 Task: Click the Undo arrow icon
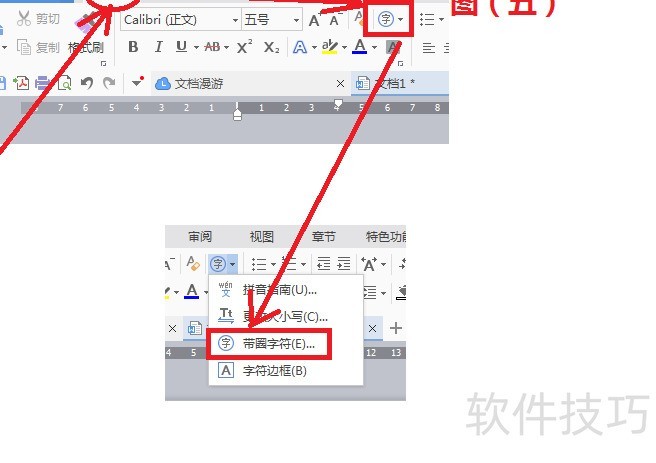pos(87,83)
